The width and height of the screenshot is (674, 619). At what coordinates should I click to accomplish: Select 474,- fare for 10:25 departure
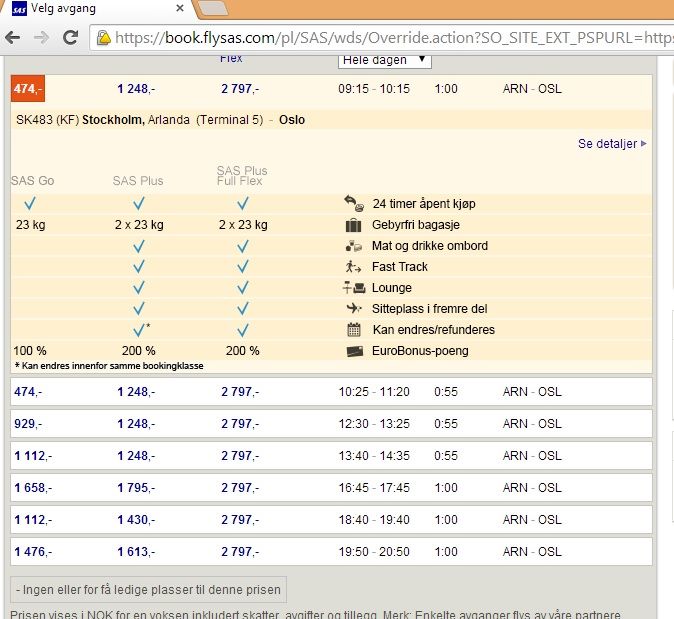[x=28, y=392]
